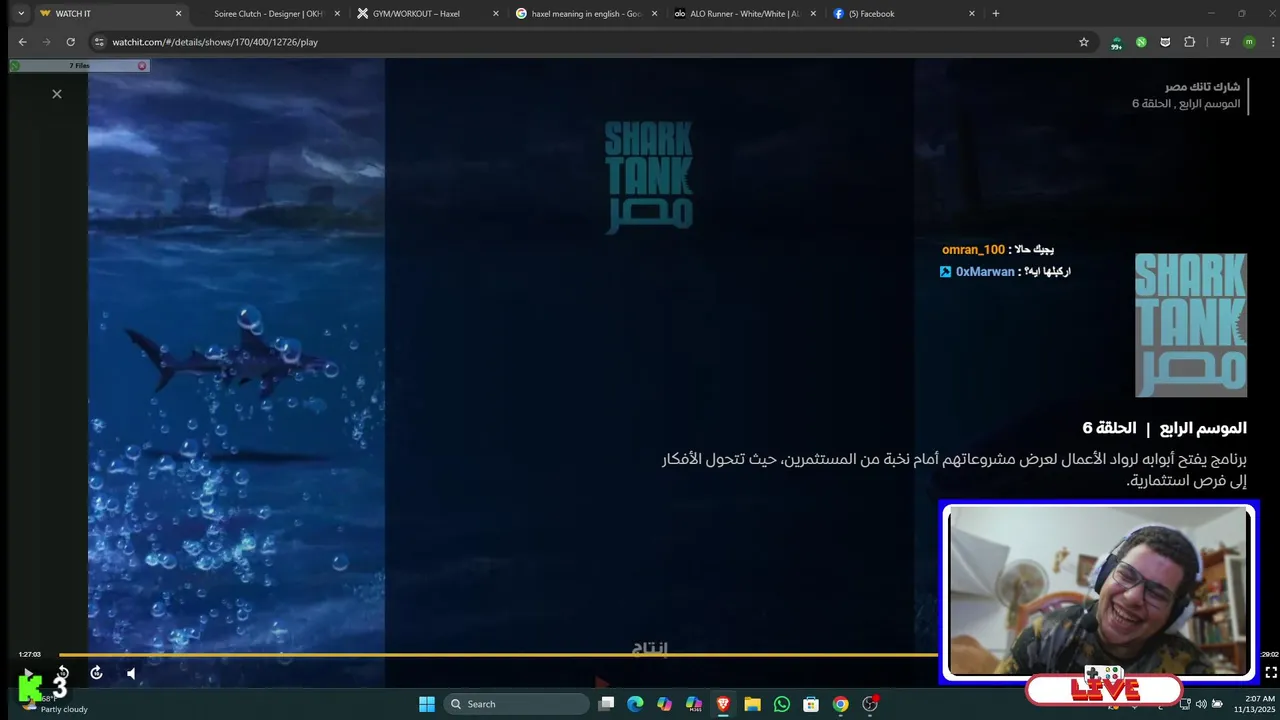Reload the watchit.com page
The width and height of the screenshot is (1280, 720).
(x=71, y=42)
